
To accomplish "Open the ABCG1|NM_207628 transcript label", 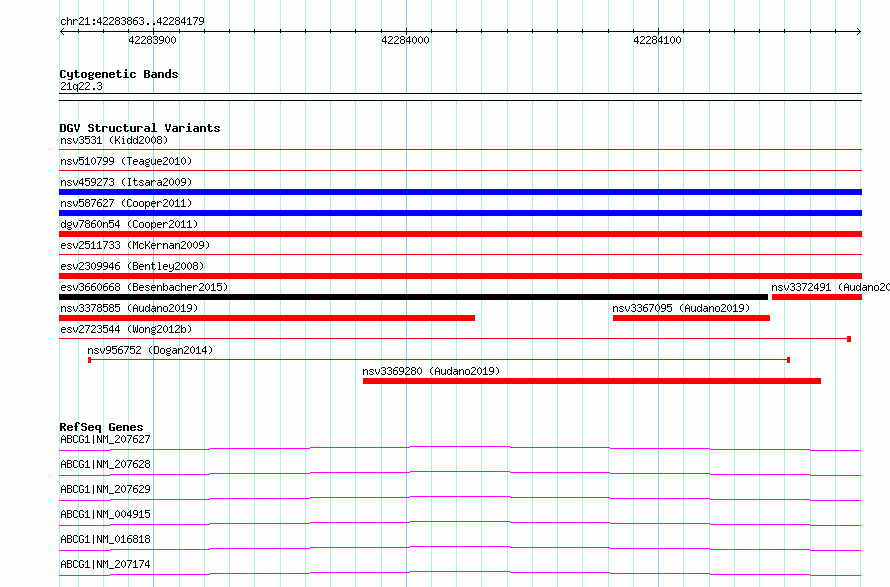I will pos(106,464).
